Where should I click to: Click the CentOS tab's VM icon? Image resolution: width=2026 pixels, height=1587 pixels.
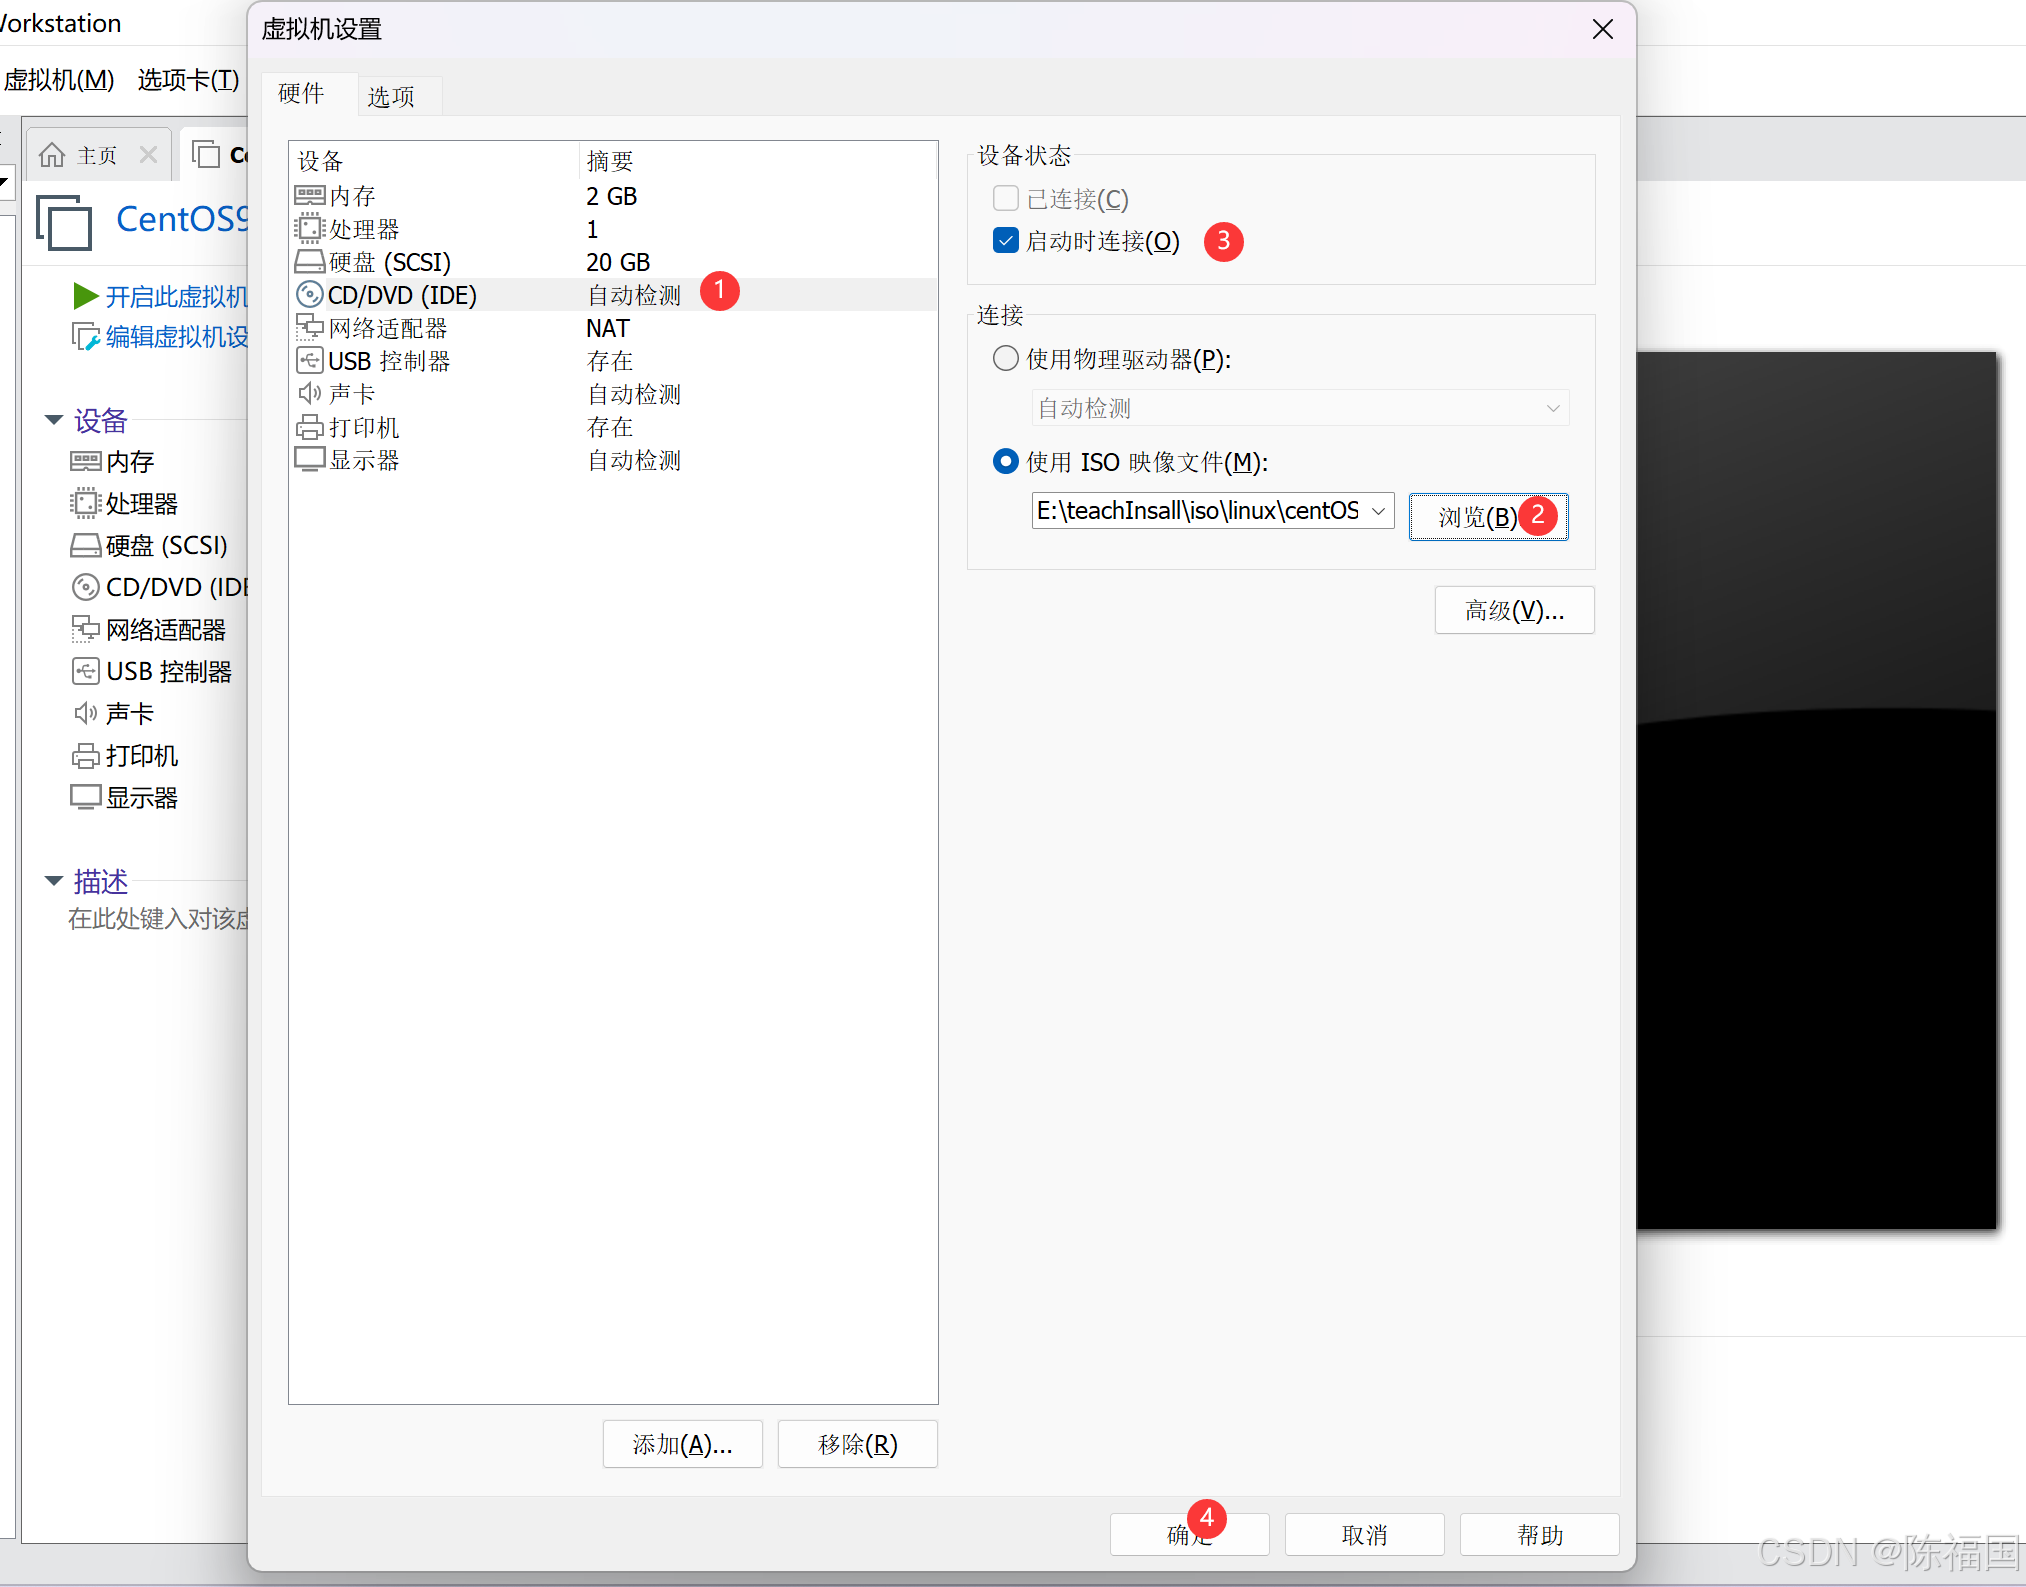pyautogui.click(x=205, y=154)
